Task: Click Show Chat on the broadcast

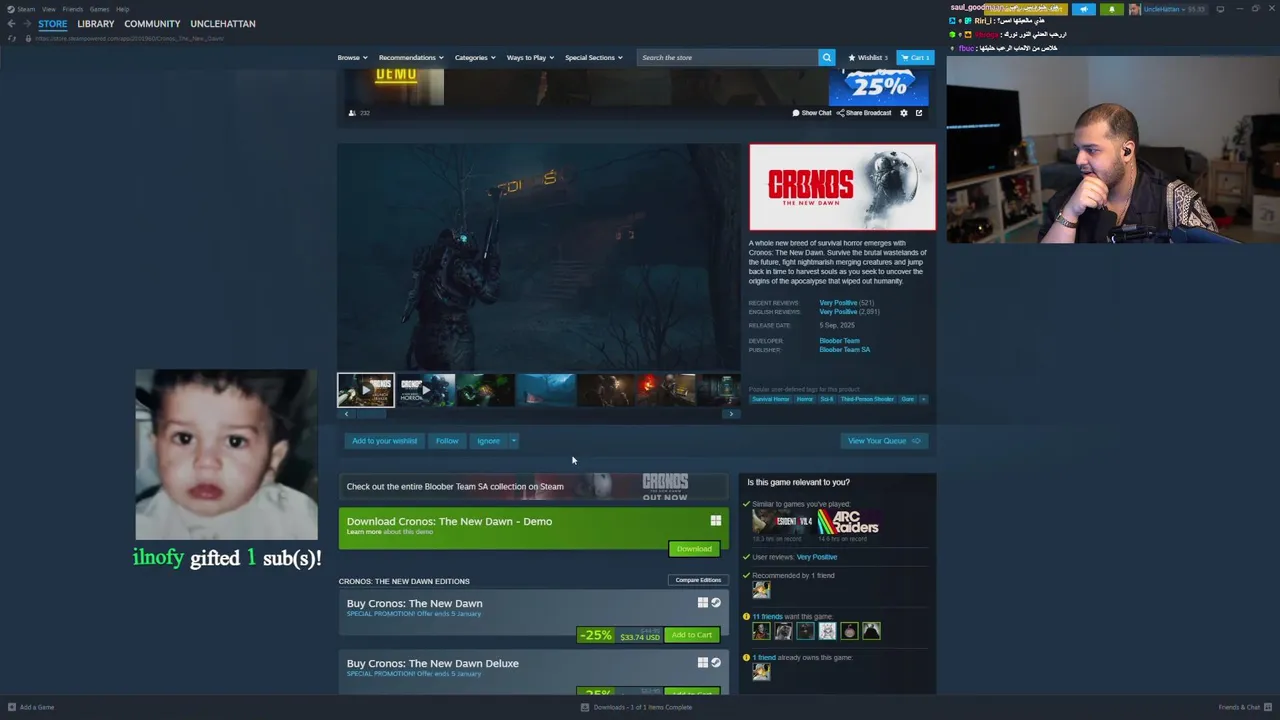Action: coord(812,113)
